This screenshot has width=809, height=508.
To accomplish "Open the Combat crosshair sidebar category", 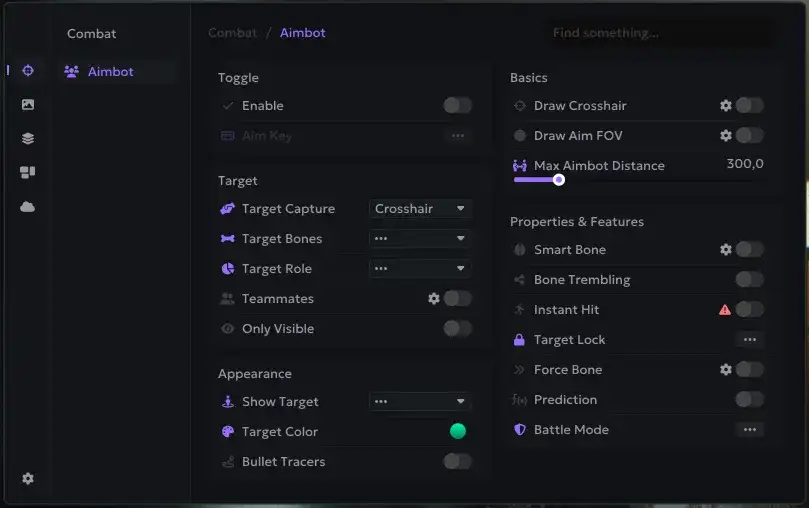I will (x=28, y=70).
